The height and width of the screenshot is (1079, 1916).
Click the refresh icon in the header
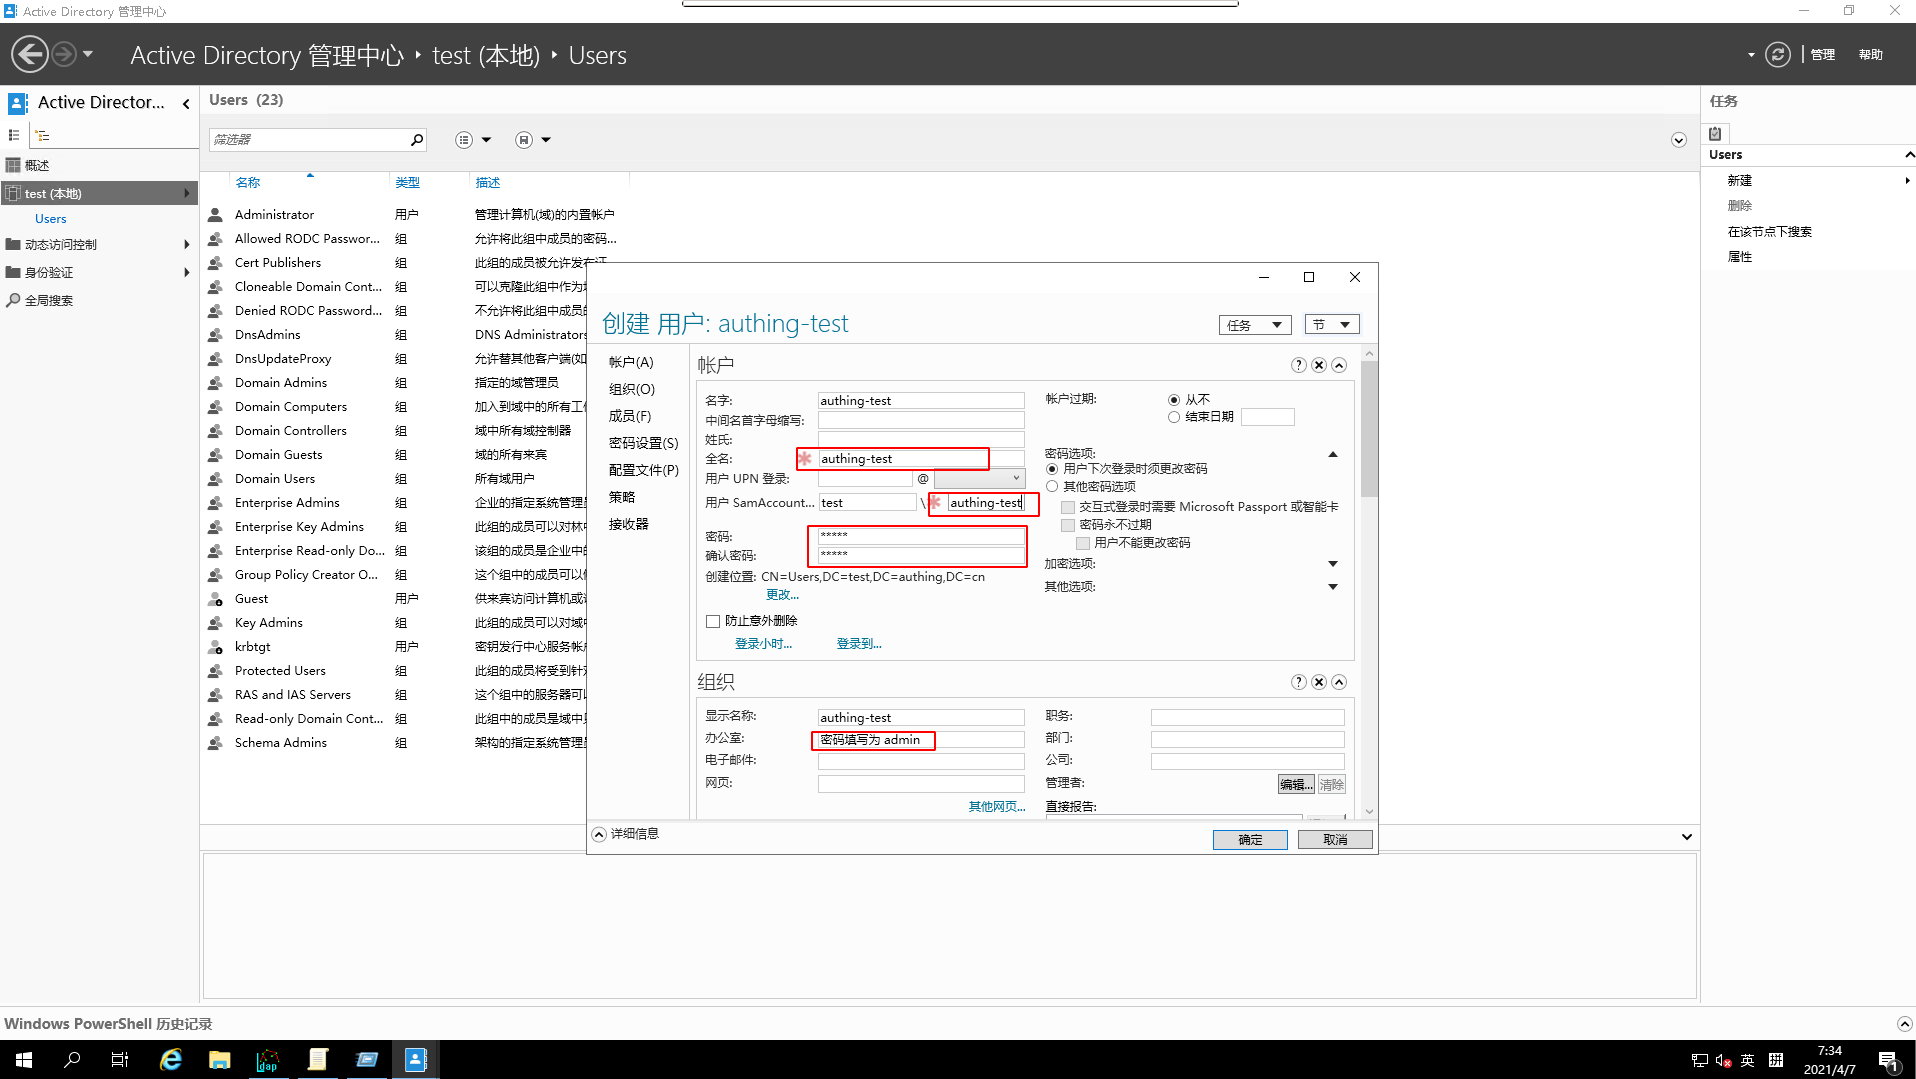[1777, 55]
